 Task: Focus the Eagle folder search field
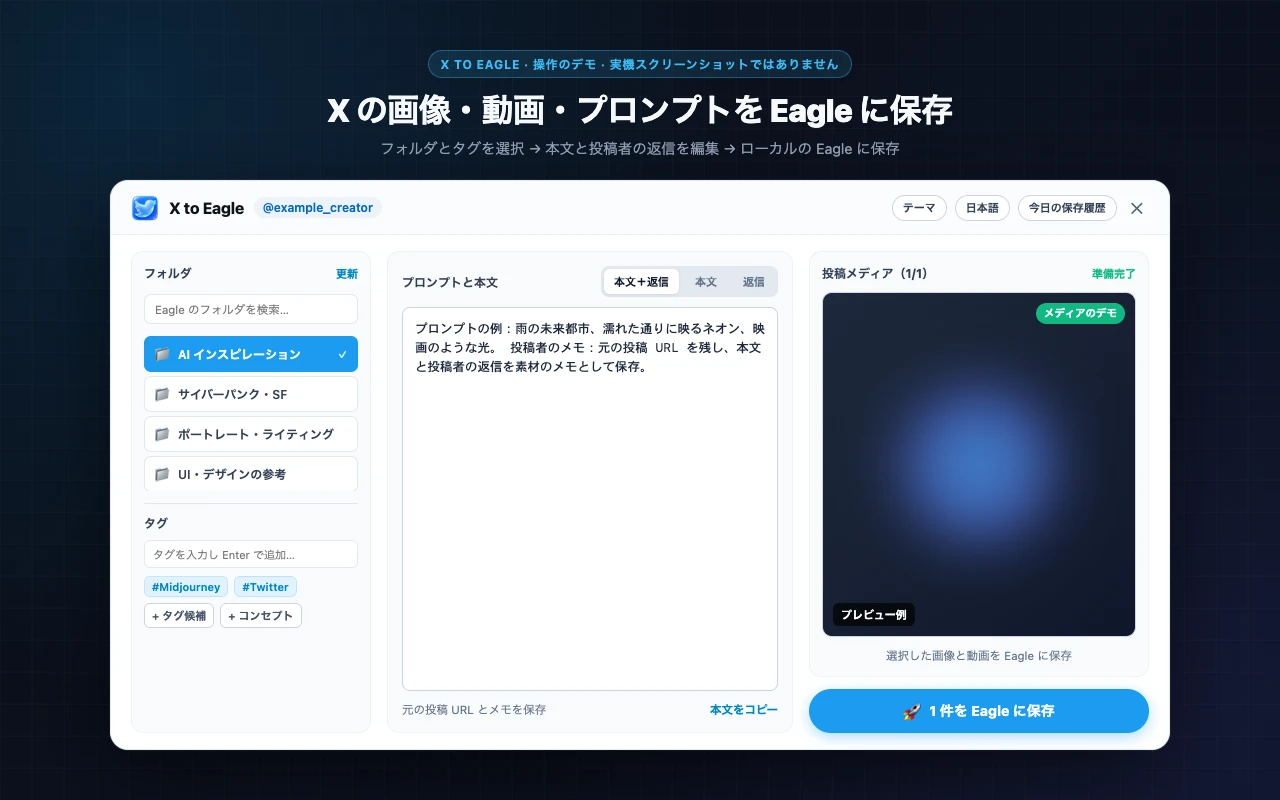point(251,309)
